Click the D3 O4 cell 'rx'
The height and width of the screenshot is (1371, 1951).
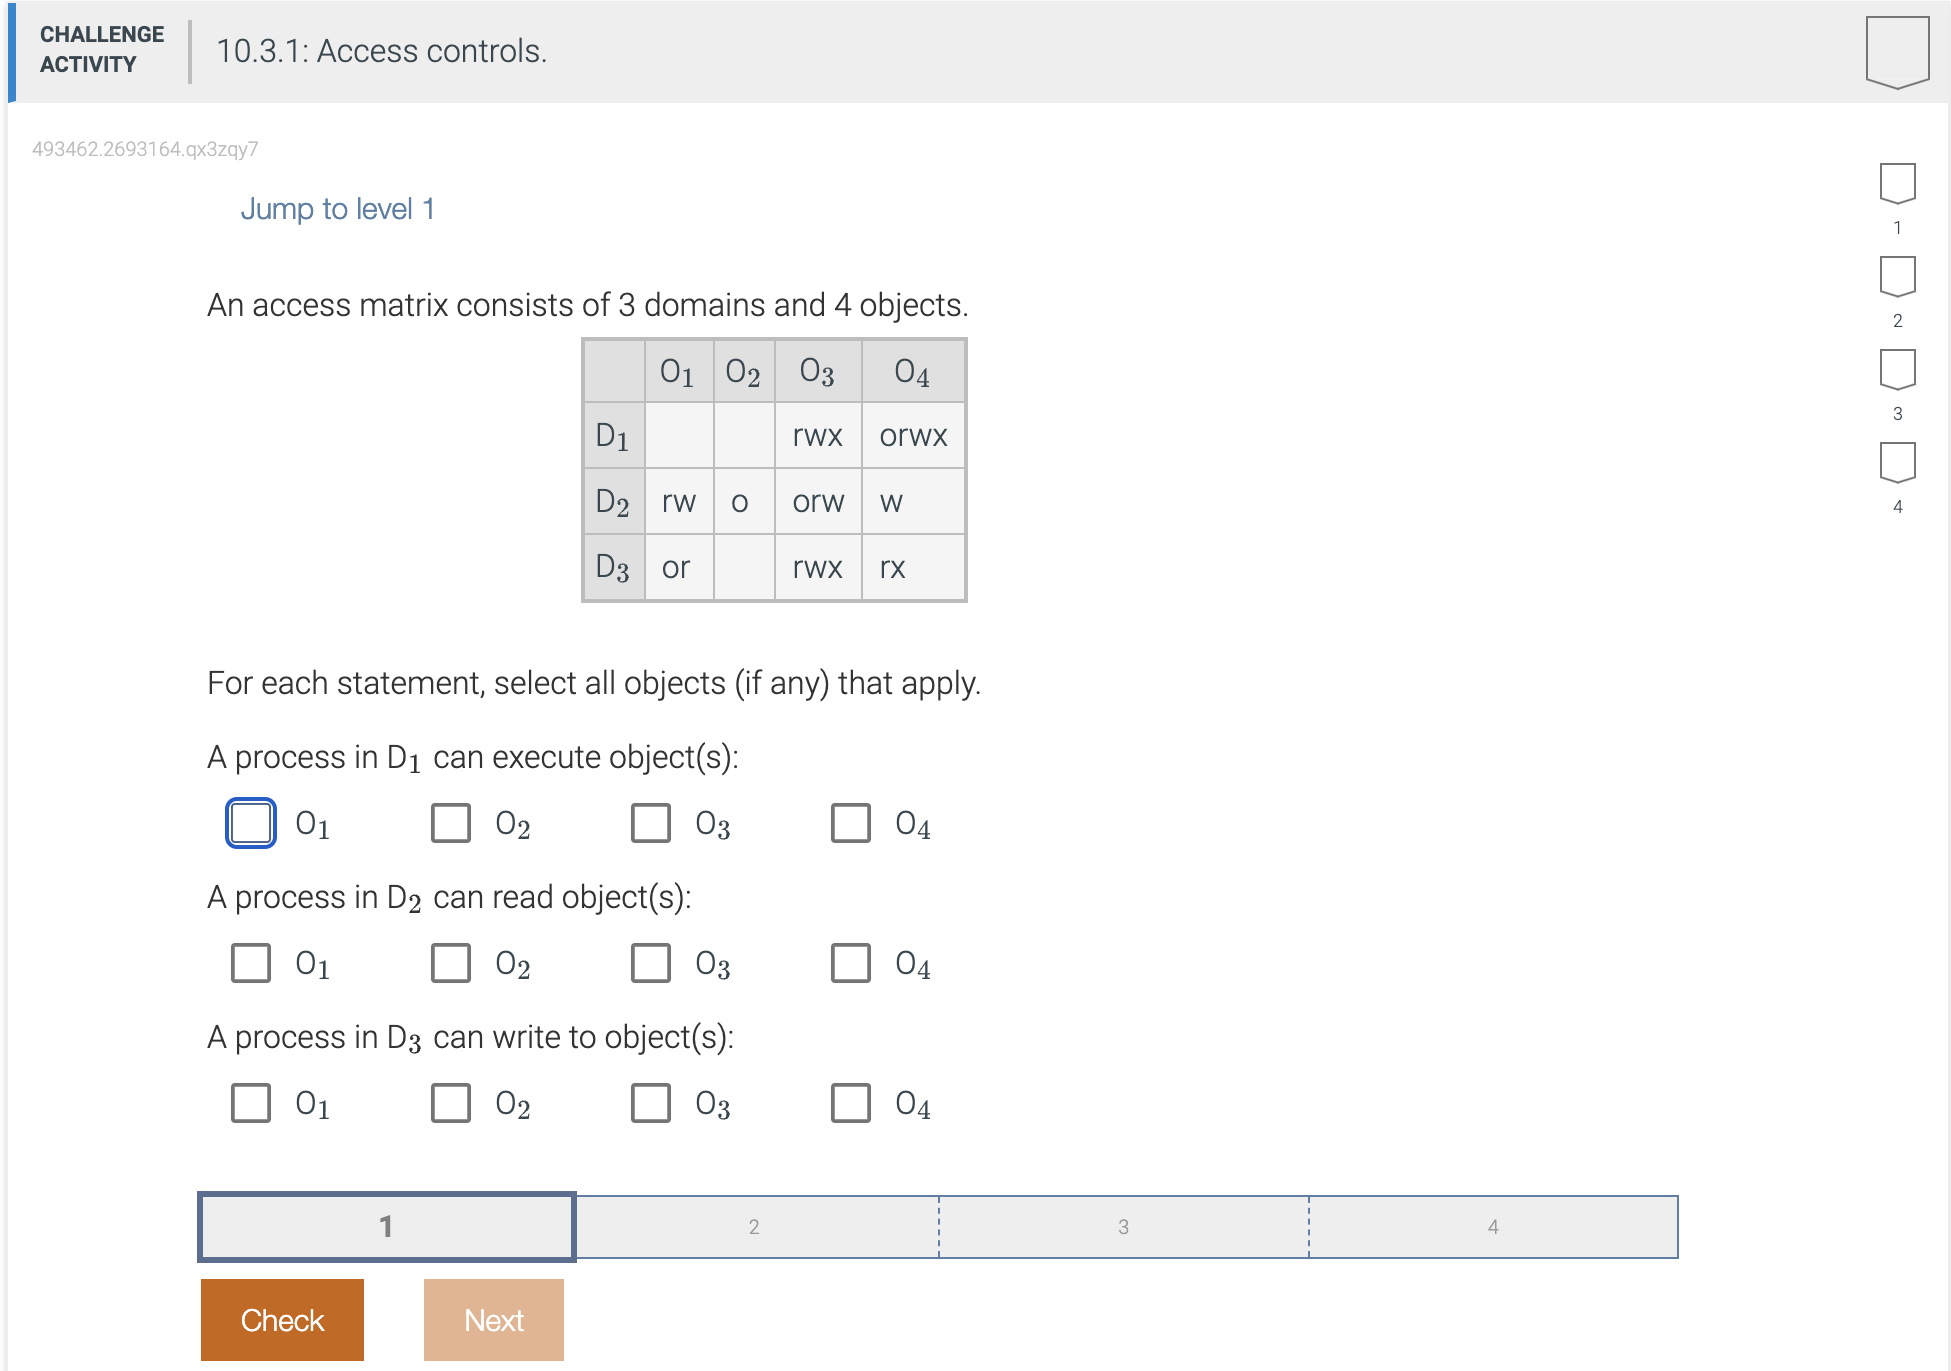(913, 567)
